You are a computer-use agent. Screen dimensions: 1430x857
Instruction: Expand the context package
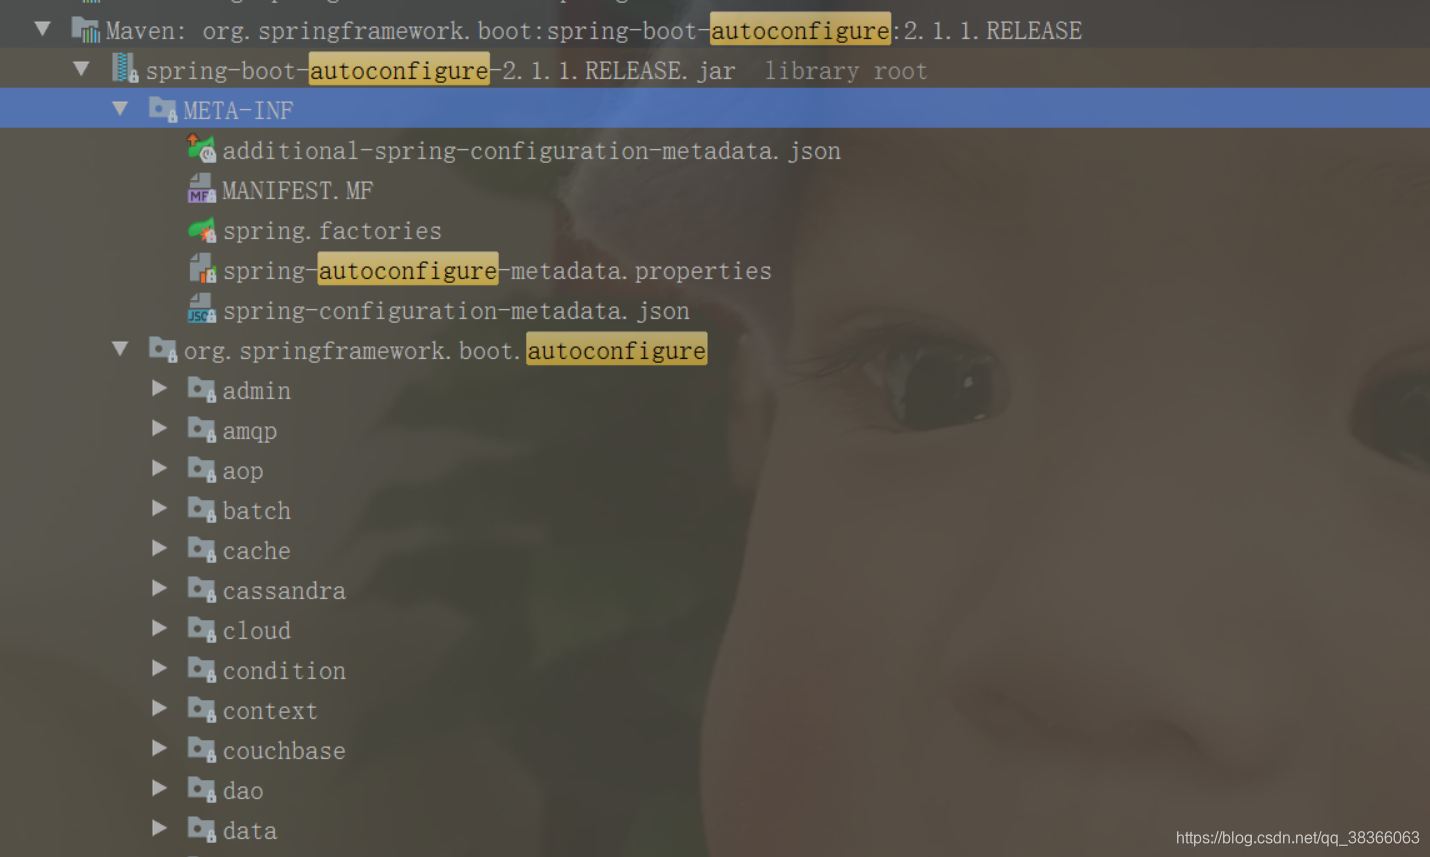(159, 708)
